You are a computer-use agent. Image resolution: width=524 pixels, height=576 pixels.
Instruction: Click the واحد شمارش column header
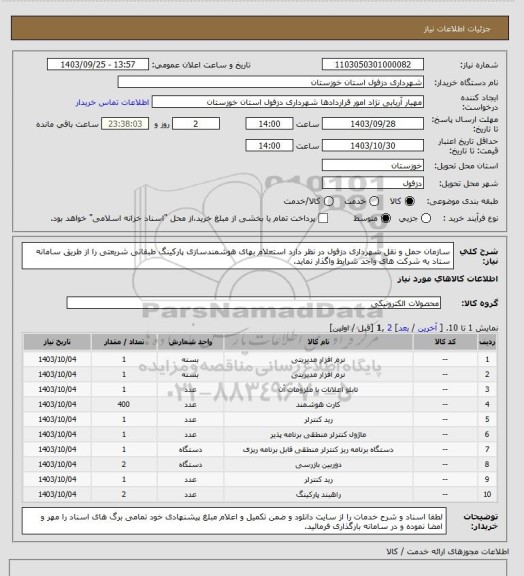(190, 342)
